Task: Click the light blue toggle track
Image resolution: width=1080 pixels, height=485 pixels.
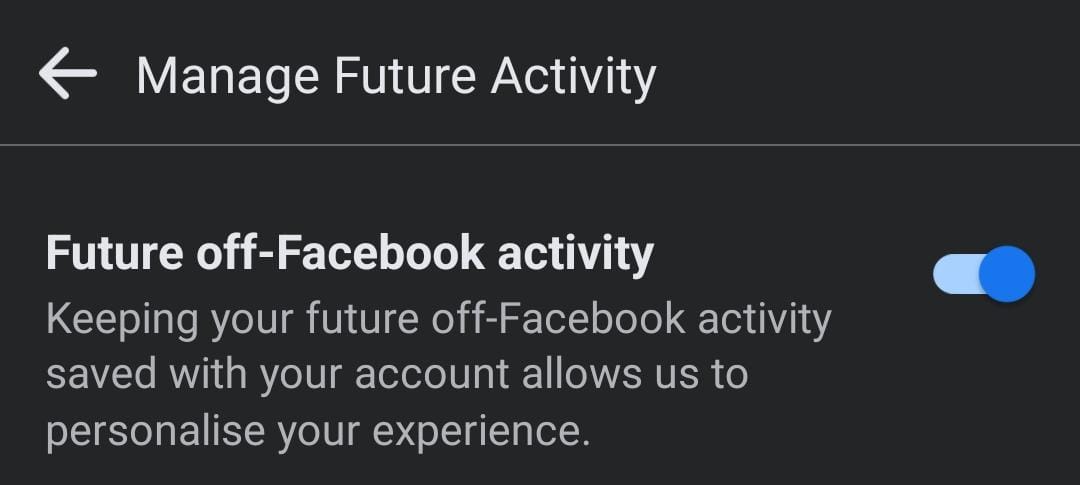Action: [956, 274]
